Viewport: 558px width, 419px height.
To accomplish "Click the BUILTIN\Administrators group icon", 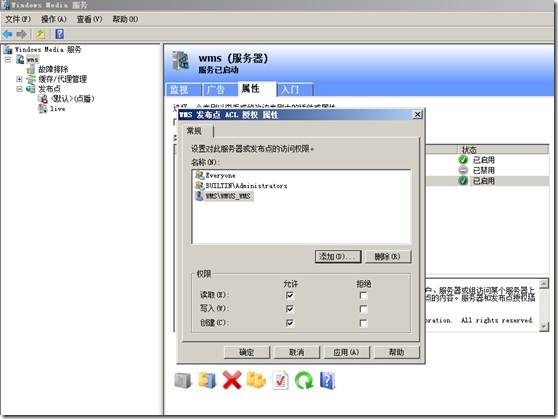I will pos(200,185).
